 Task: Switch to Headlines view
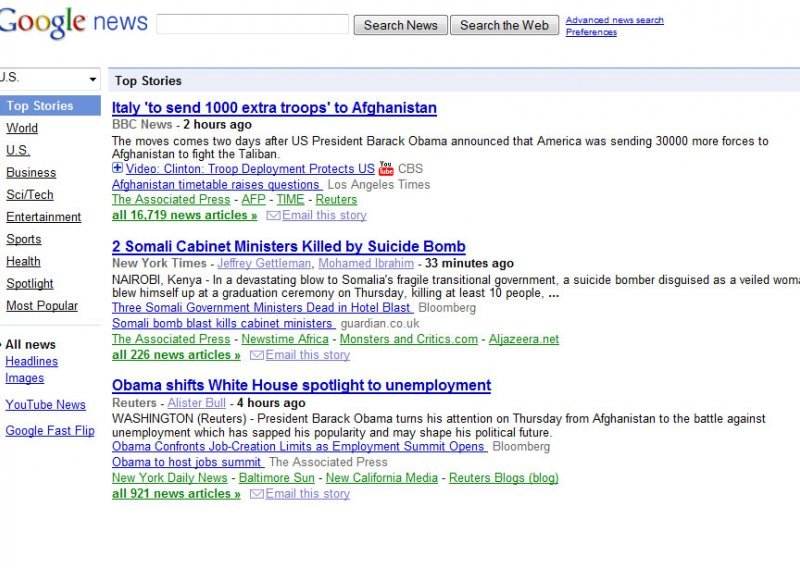32,361
